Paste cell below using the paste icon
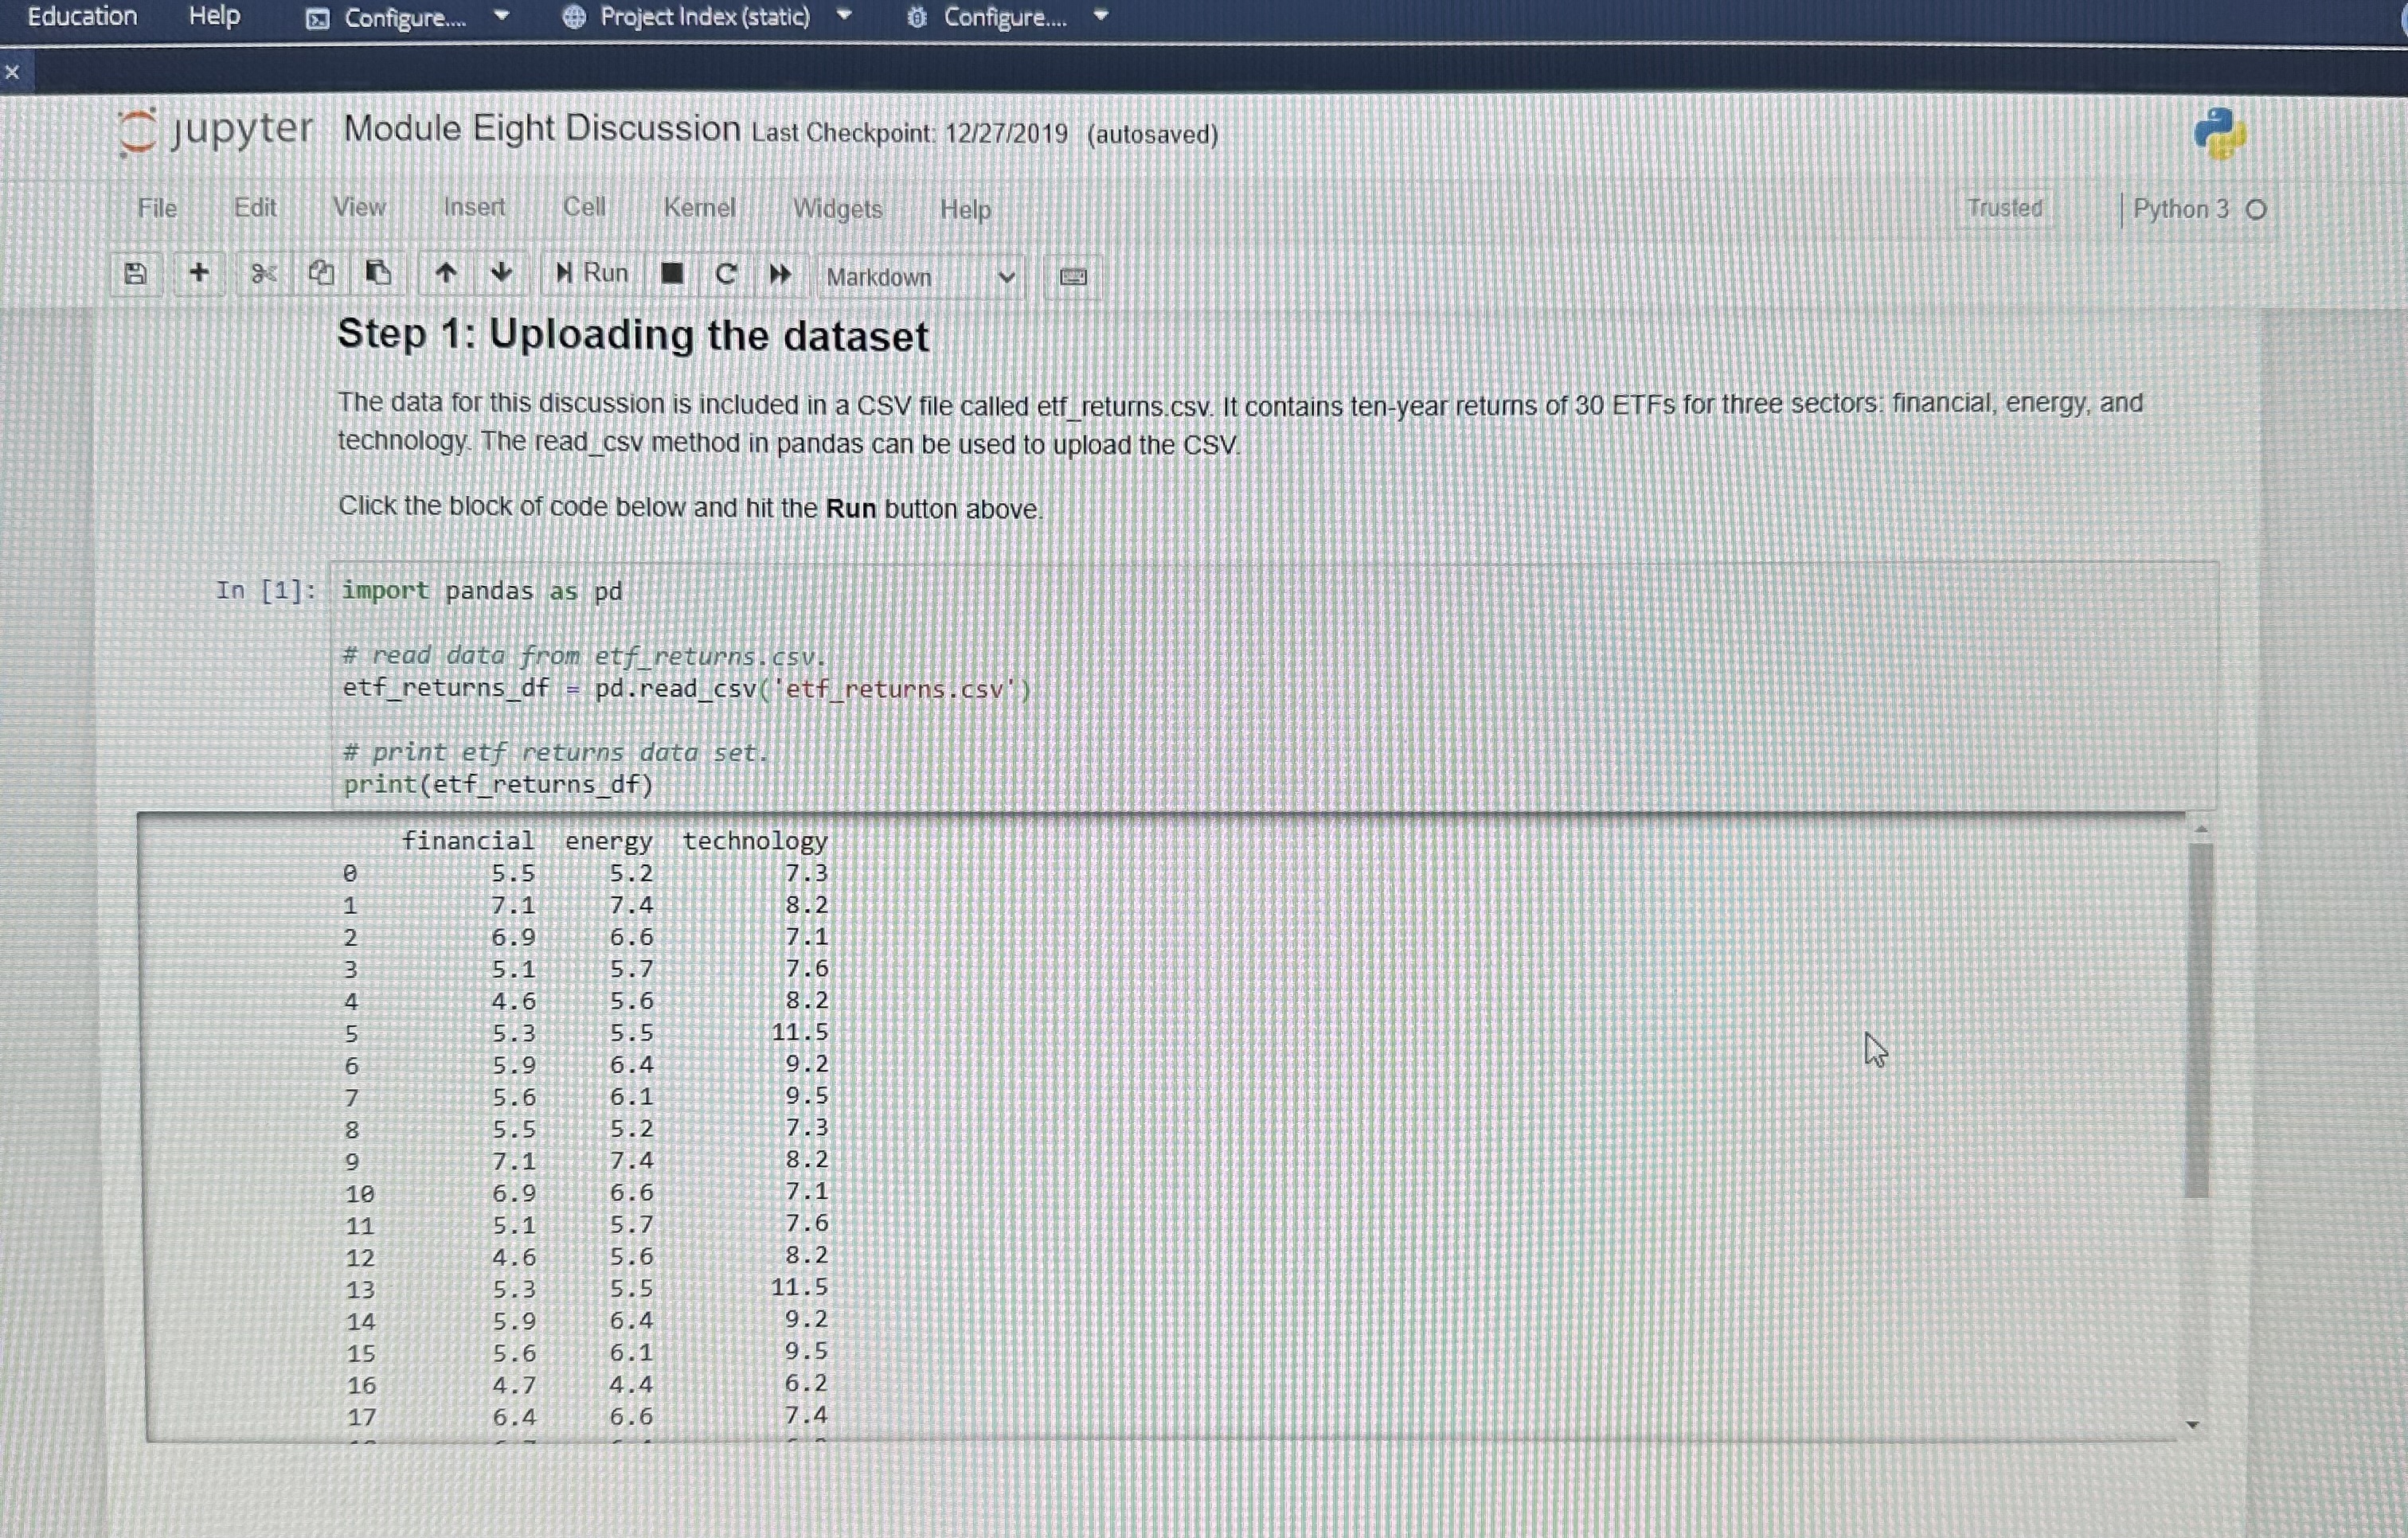This screenshot has height=1538, width=2408. pyautogui.click(x=378, y=273)
